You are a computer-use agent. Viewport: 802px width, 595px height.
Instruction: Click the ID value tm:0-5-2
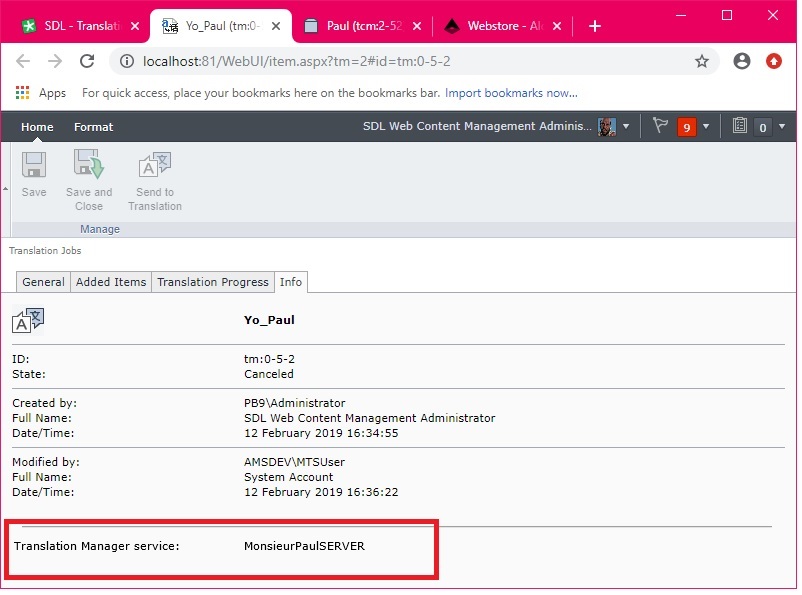pos(269,359)
